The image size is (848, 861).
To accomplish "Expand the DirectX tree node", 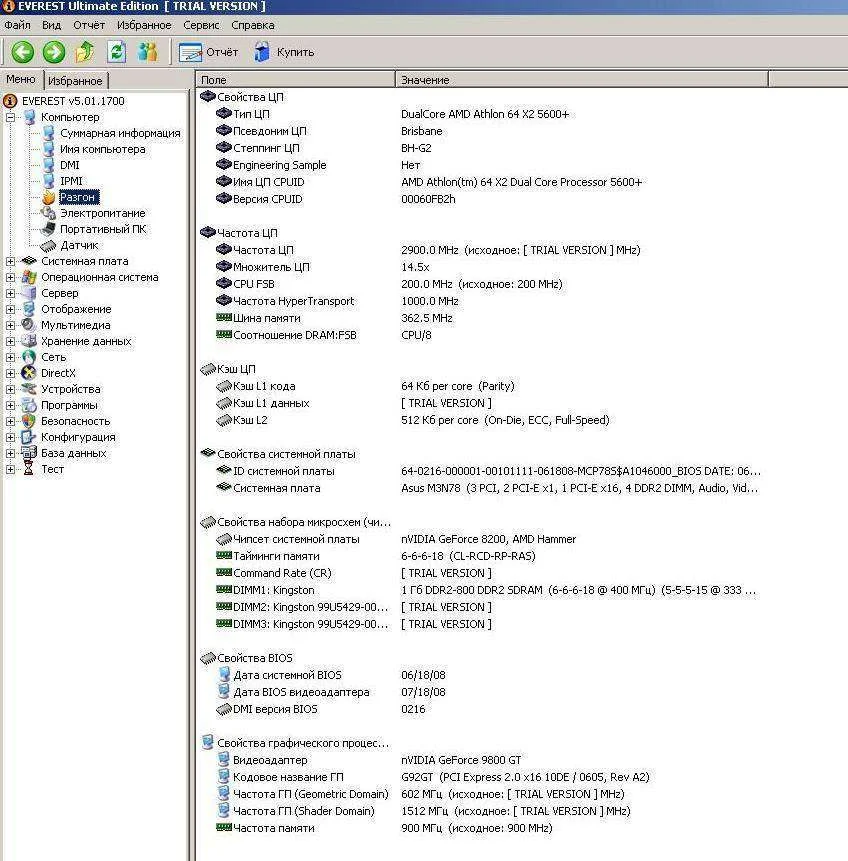I will pos(11,373).
